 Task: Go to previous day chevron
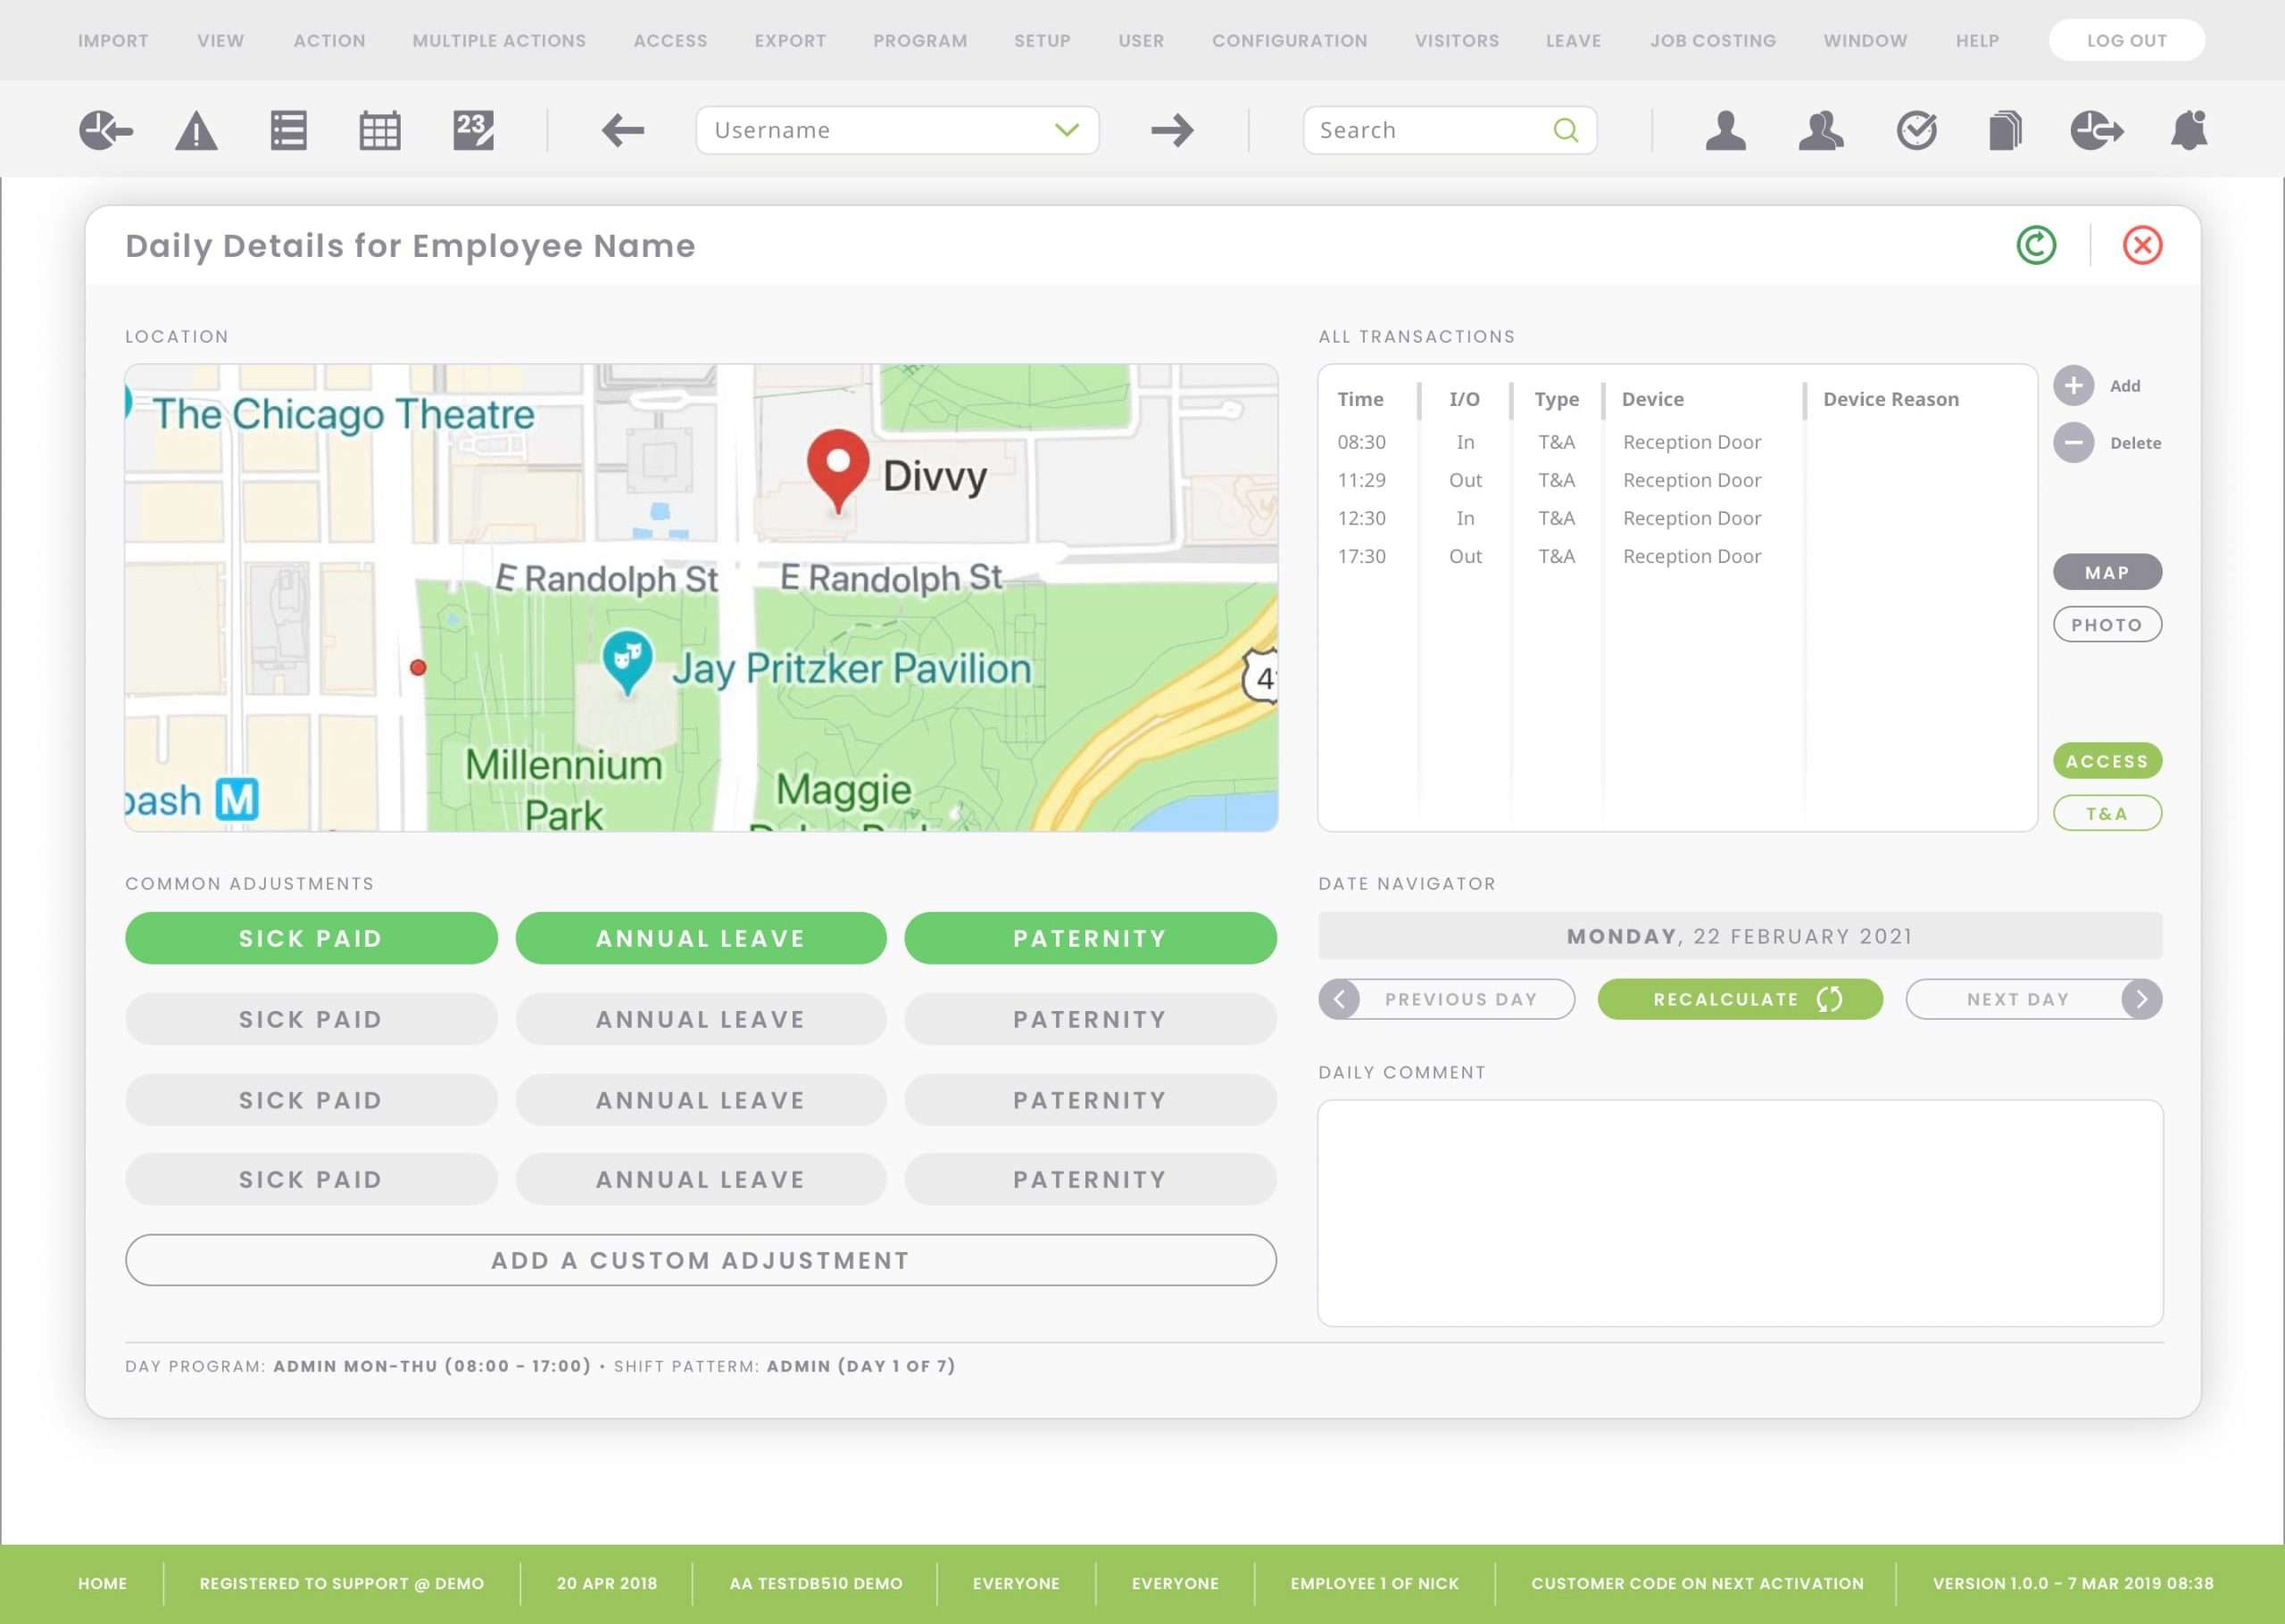[x=1339, y=999]
